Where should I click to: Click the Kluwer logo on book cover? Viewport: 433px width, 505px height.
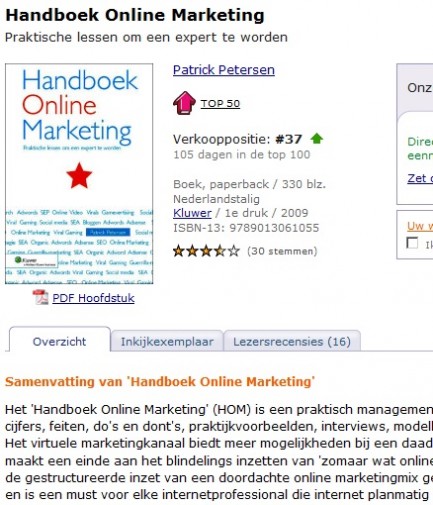point(32,261)
